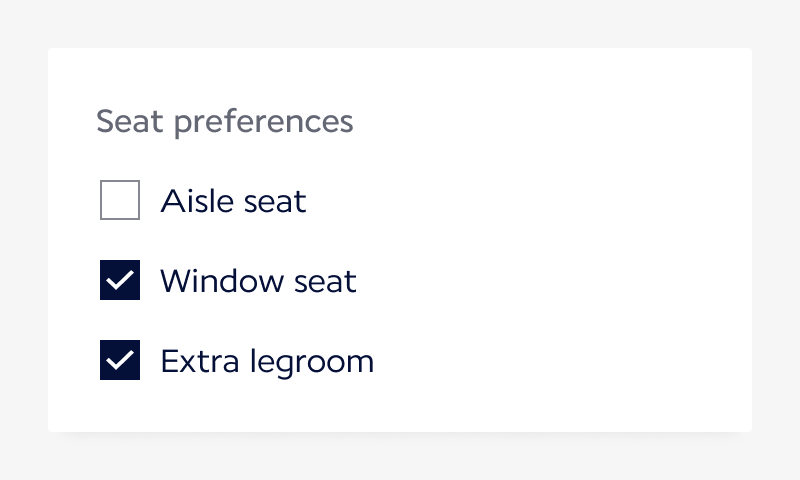Enable the Aisle seat preference

pyautogui.click(x=120, y=200)
